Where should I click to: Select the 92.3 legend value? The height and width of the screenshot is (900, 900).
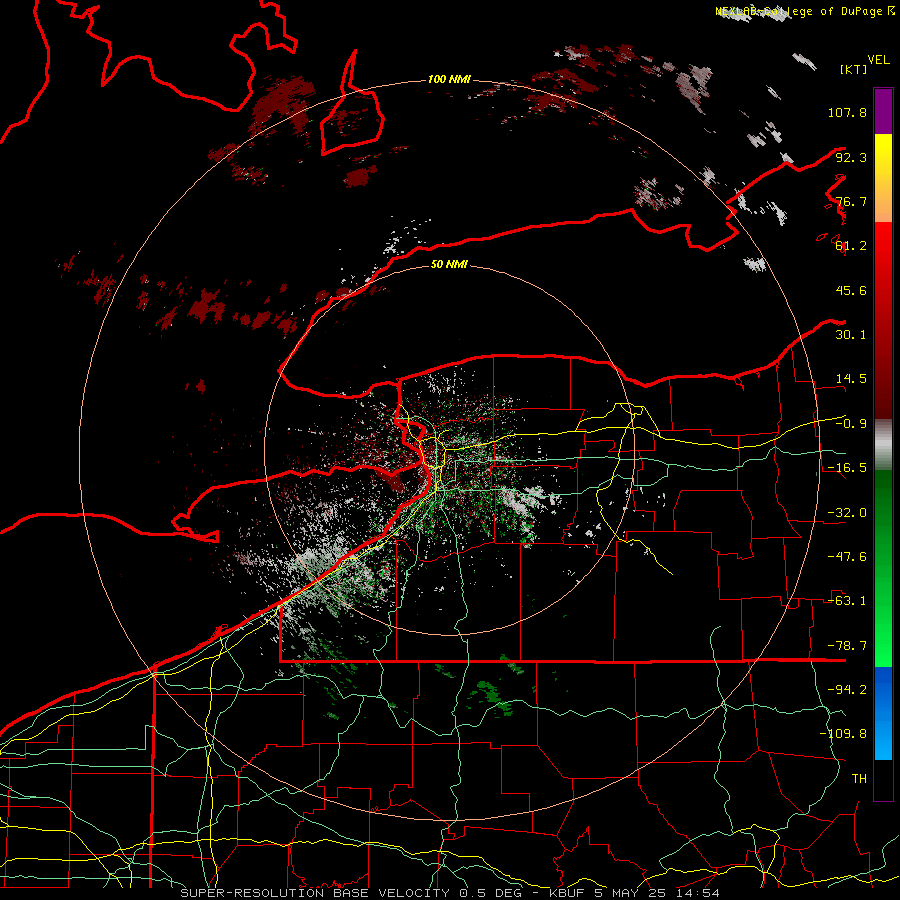851,157
